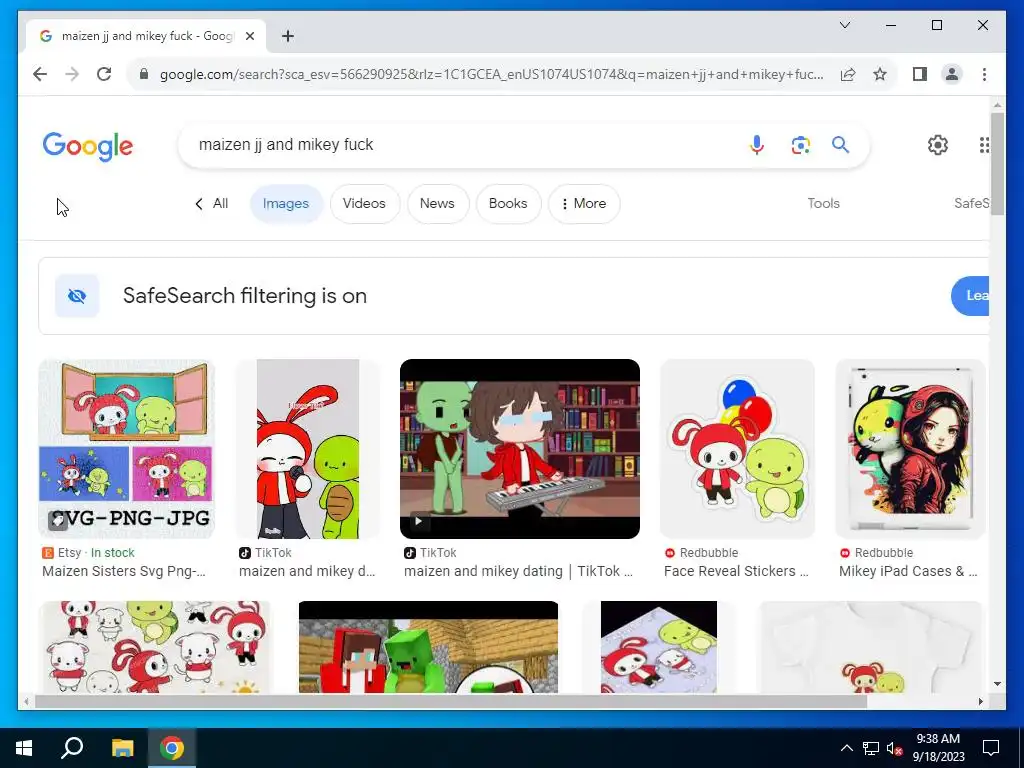The image size is (1024, 768).
Task: Click the muted volume tray icon
Action: click(894, 748)
